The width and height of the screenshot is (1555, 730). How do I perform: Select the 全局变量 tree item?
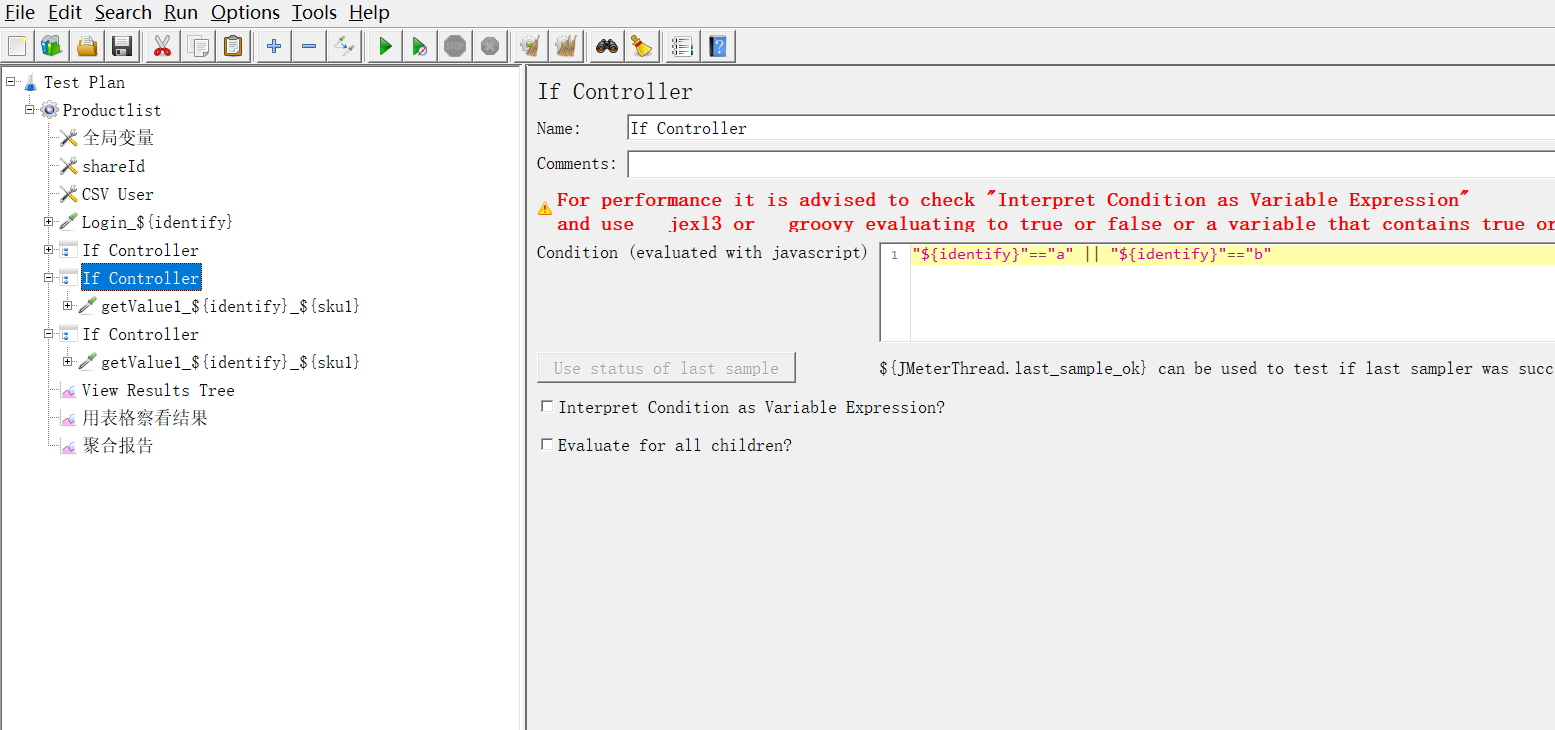(x=118, y=138)
